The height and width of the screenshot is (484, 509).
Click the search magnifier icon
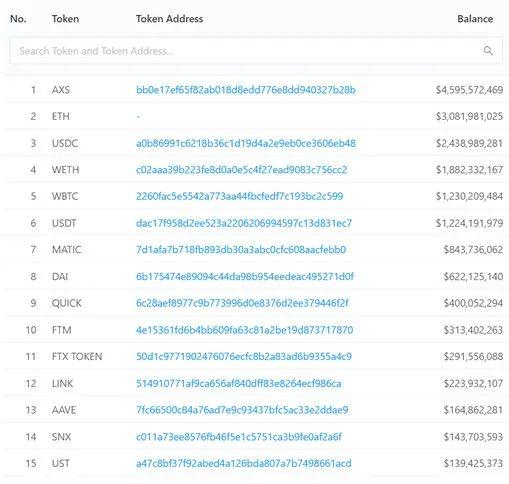488,51
